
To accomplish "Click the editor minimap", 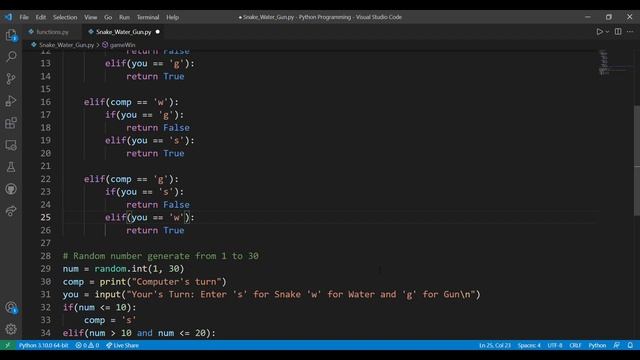I will (x=615, y=62).
